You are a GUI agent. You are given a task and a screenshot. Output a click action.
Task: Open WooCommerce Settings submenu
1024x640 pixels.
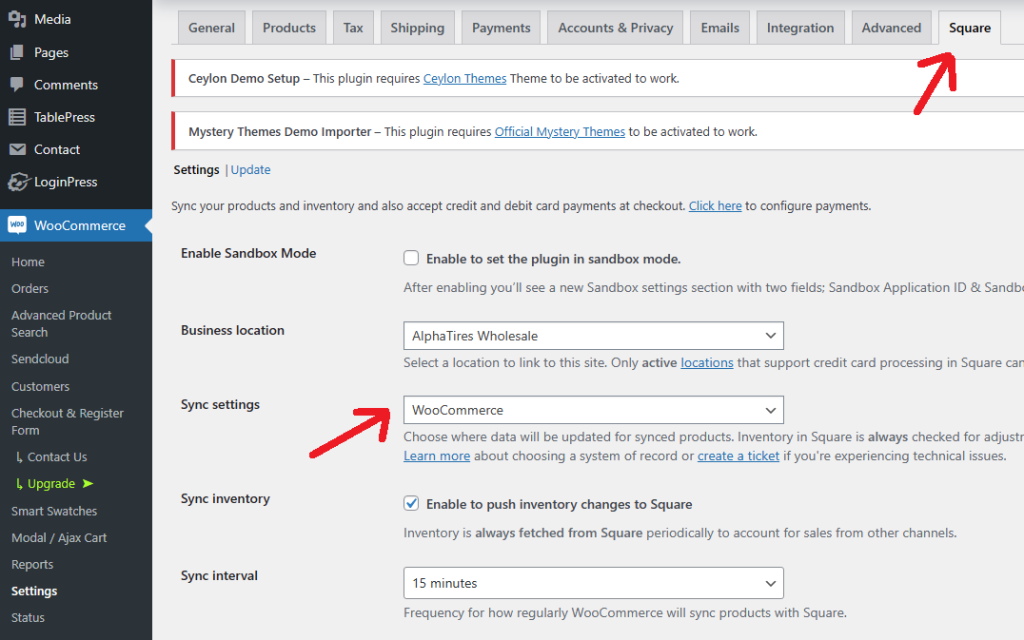[34, 591]
